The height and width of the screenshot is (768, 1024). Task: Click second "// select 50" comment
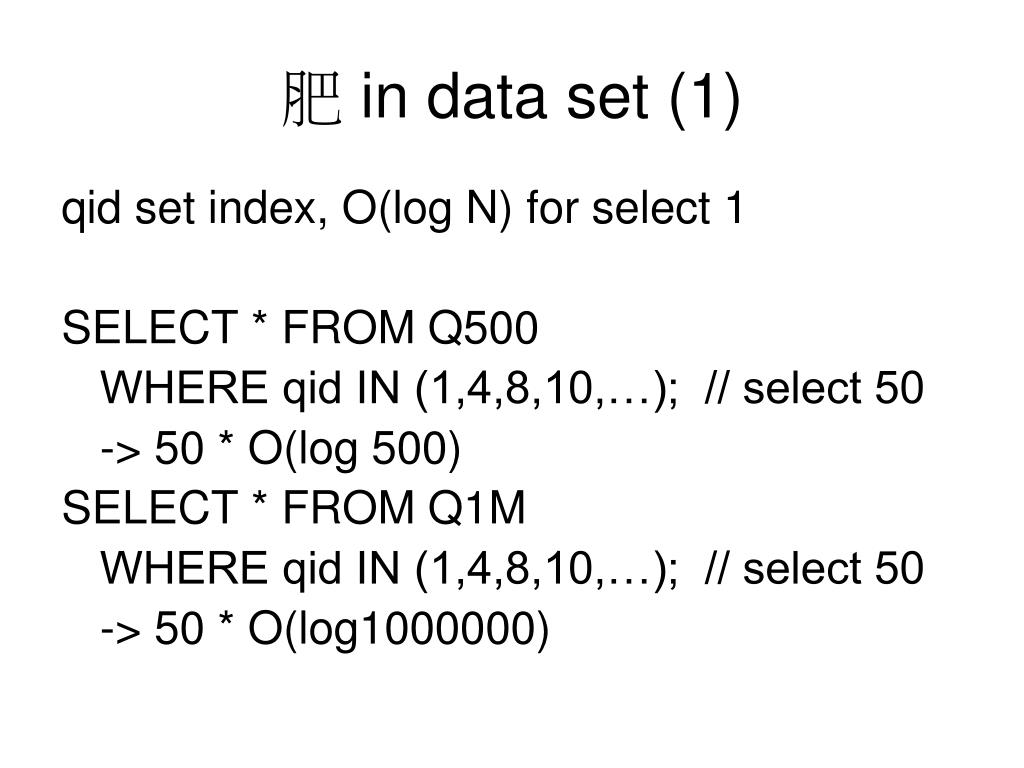point(814,568)
